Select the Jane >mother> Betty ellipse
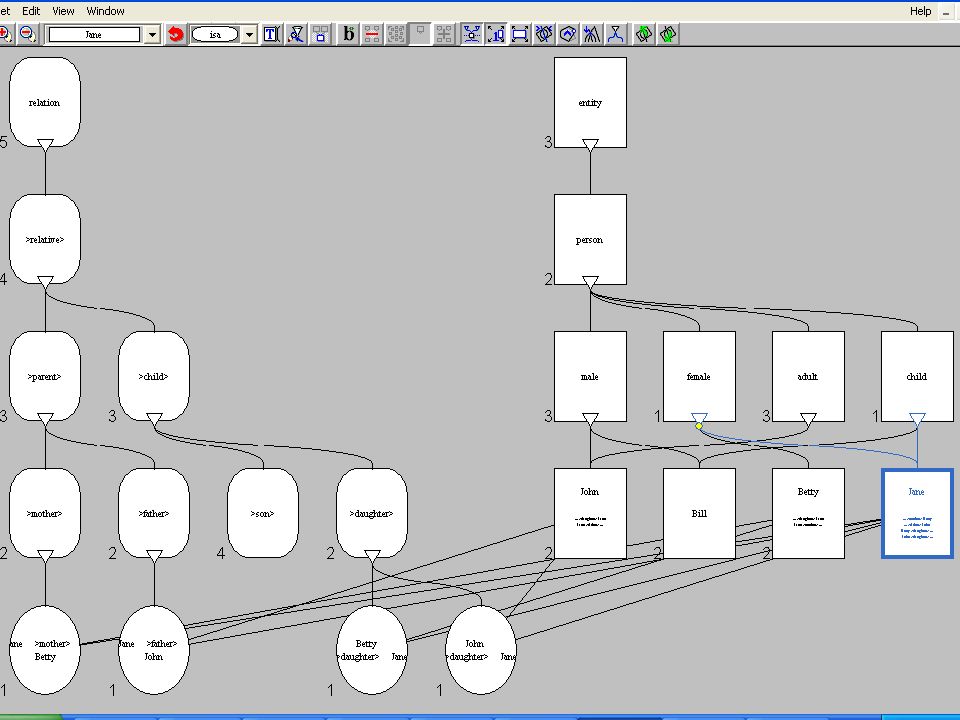Image resolution: width=960 pixels, height=720 pixels. point(45,650)
